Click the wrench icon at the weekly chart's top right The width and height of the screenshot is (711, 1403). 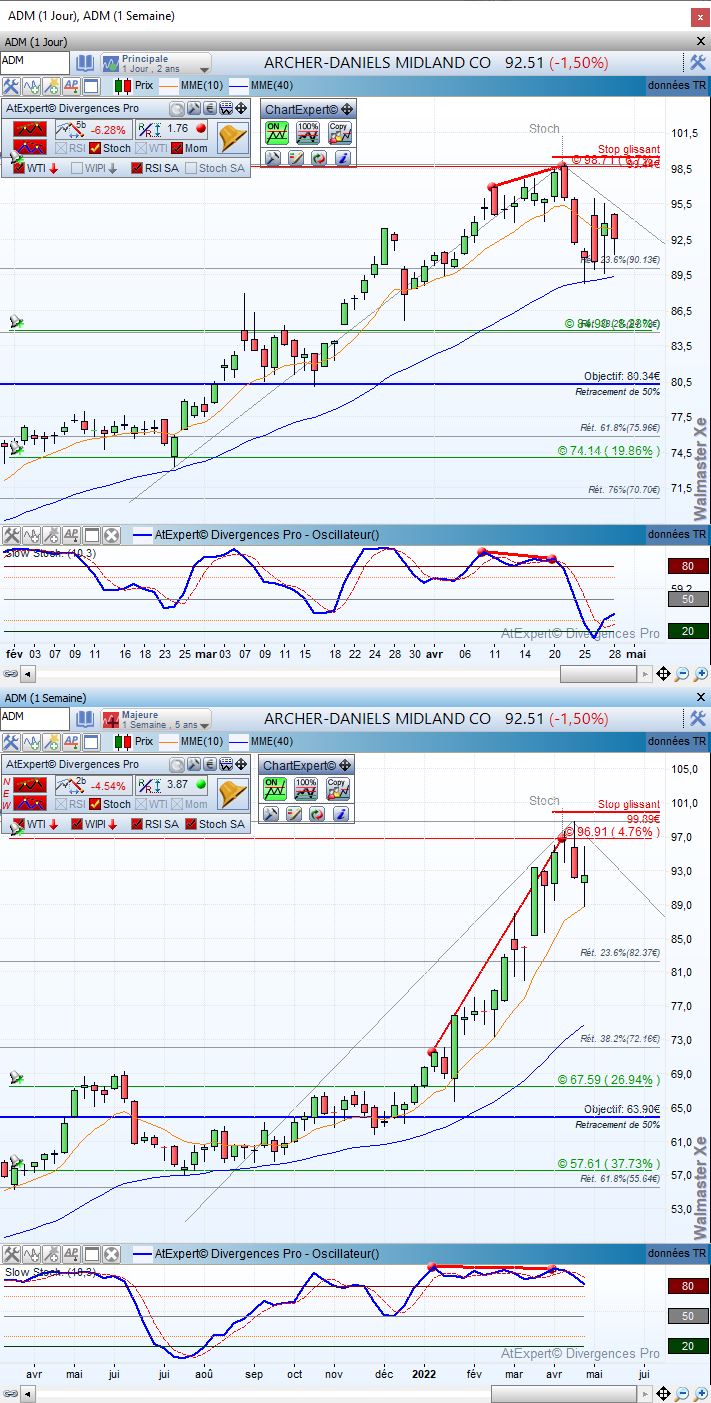point(698,718)
